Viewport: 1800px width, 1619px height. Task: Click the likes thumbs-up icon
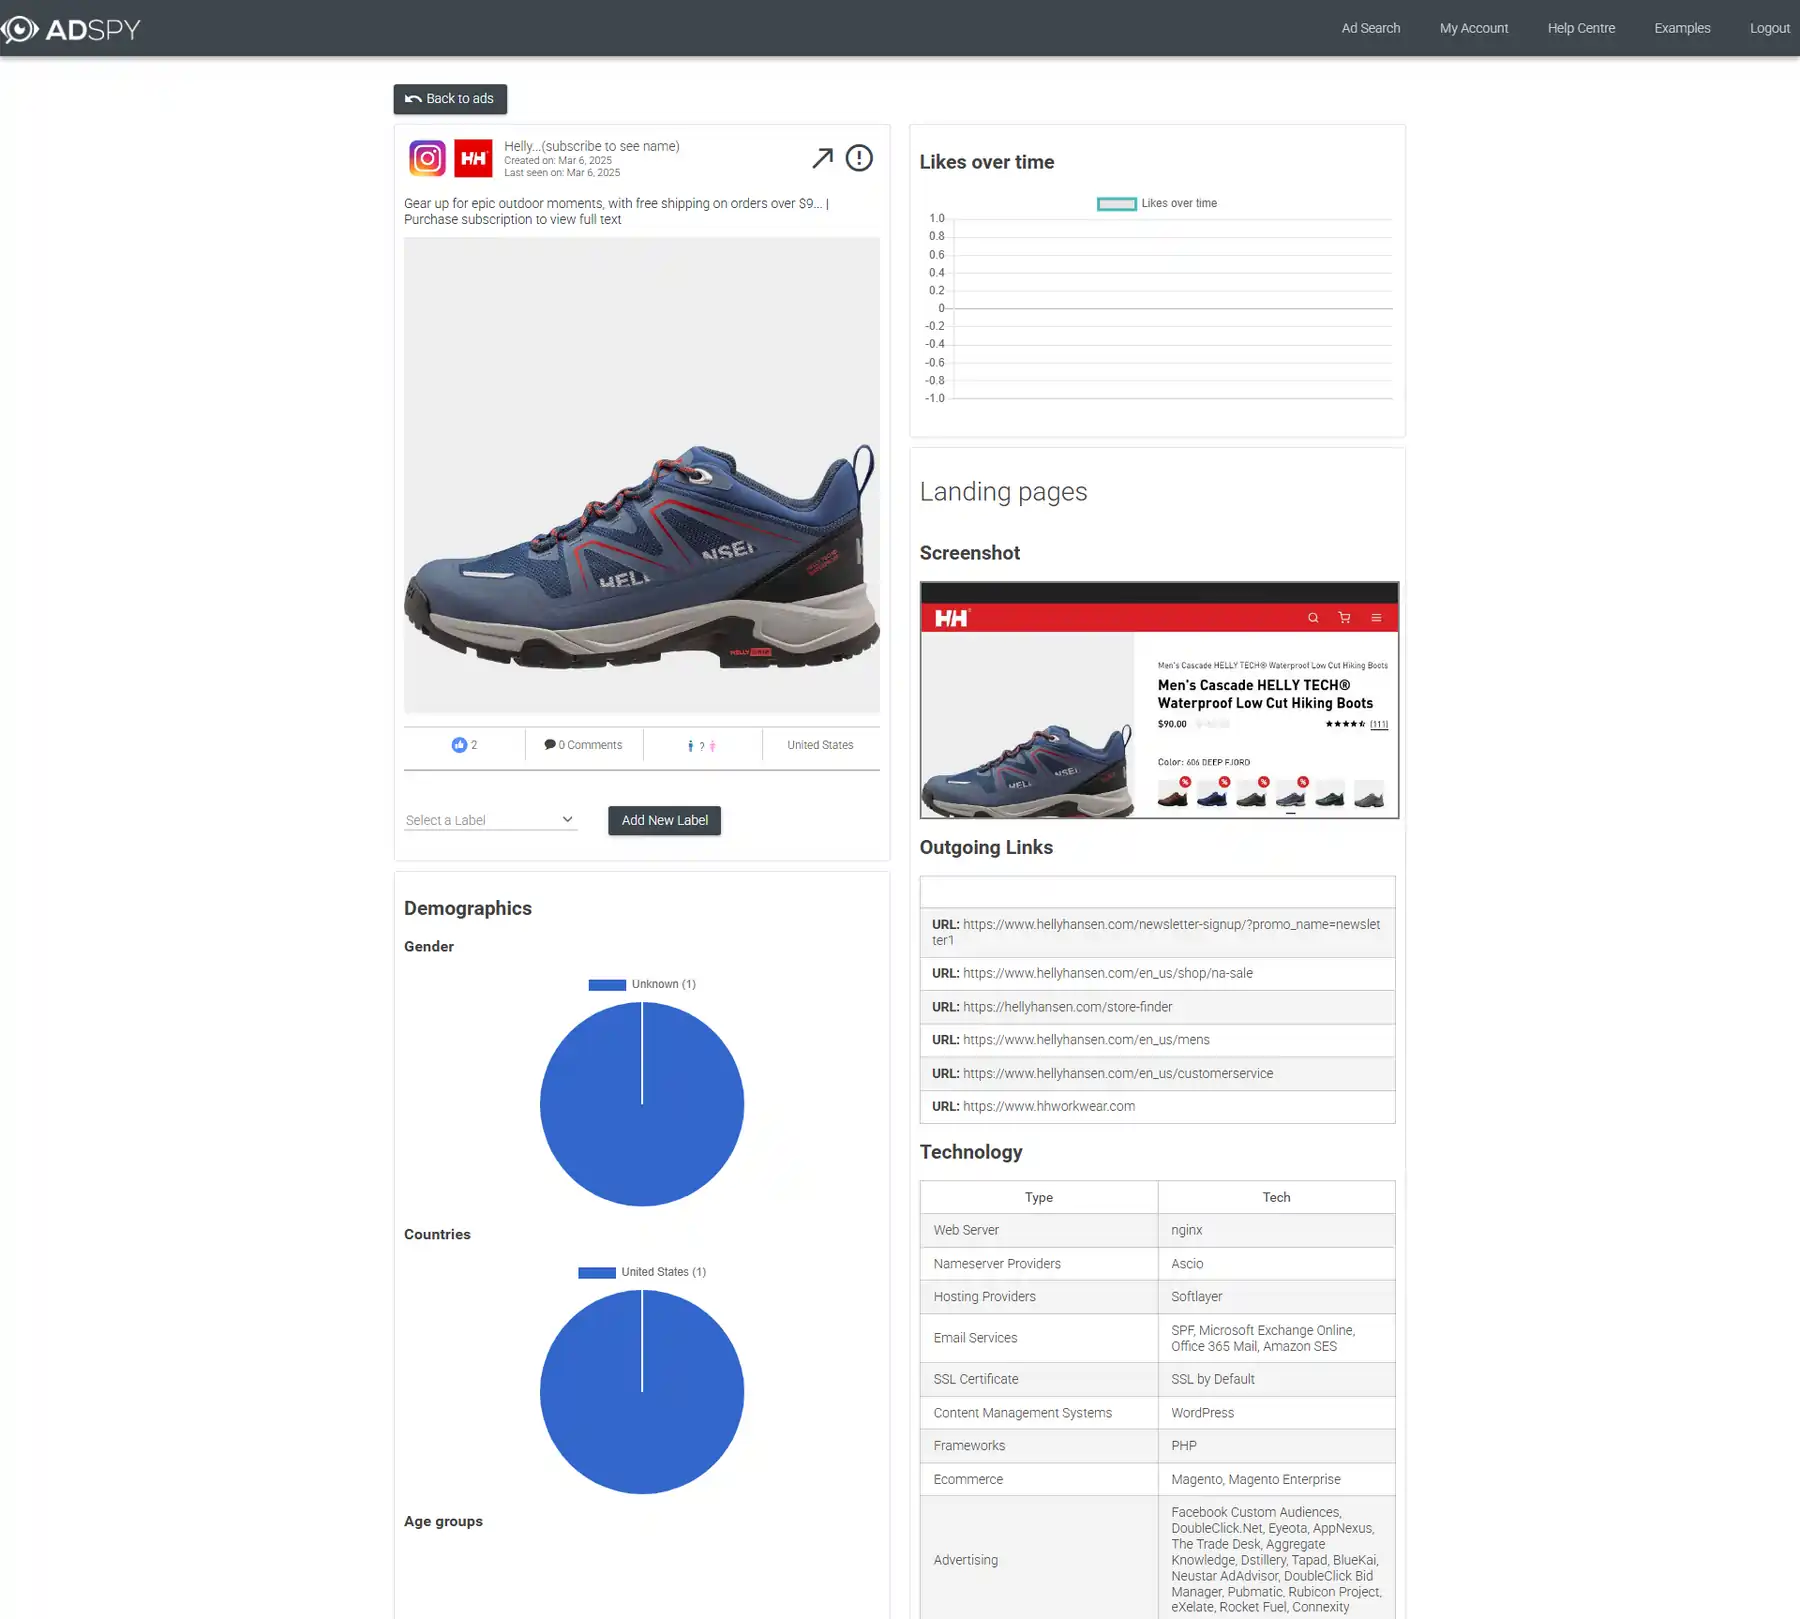(x=459, y=745)
